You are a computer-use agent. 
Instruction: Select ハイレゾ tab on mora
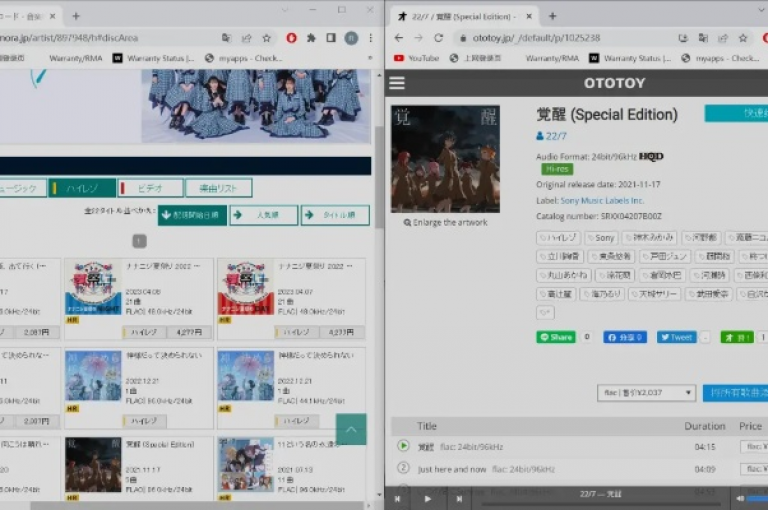coord(82,188)
